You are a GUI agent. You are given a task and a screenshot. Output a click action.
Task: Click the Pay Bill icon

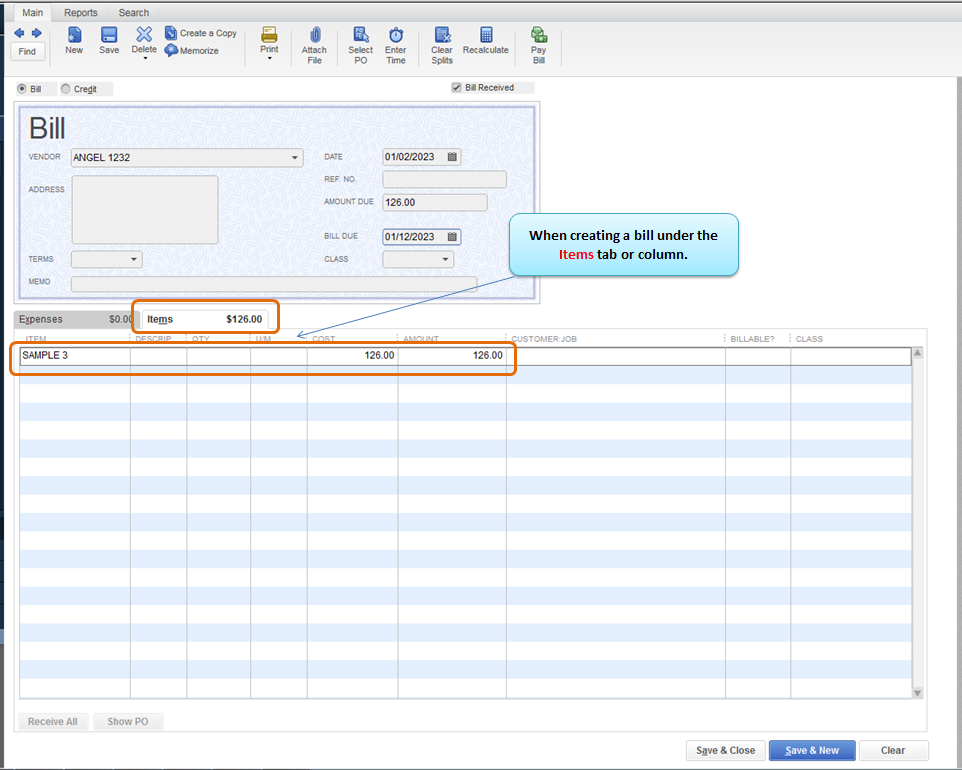tap(538, 36)
